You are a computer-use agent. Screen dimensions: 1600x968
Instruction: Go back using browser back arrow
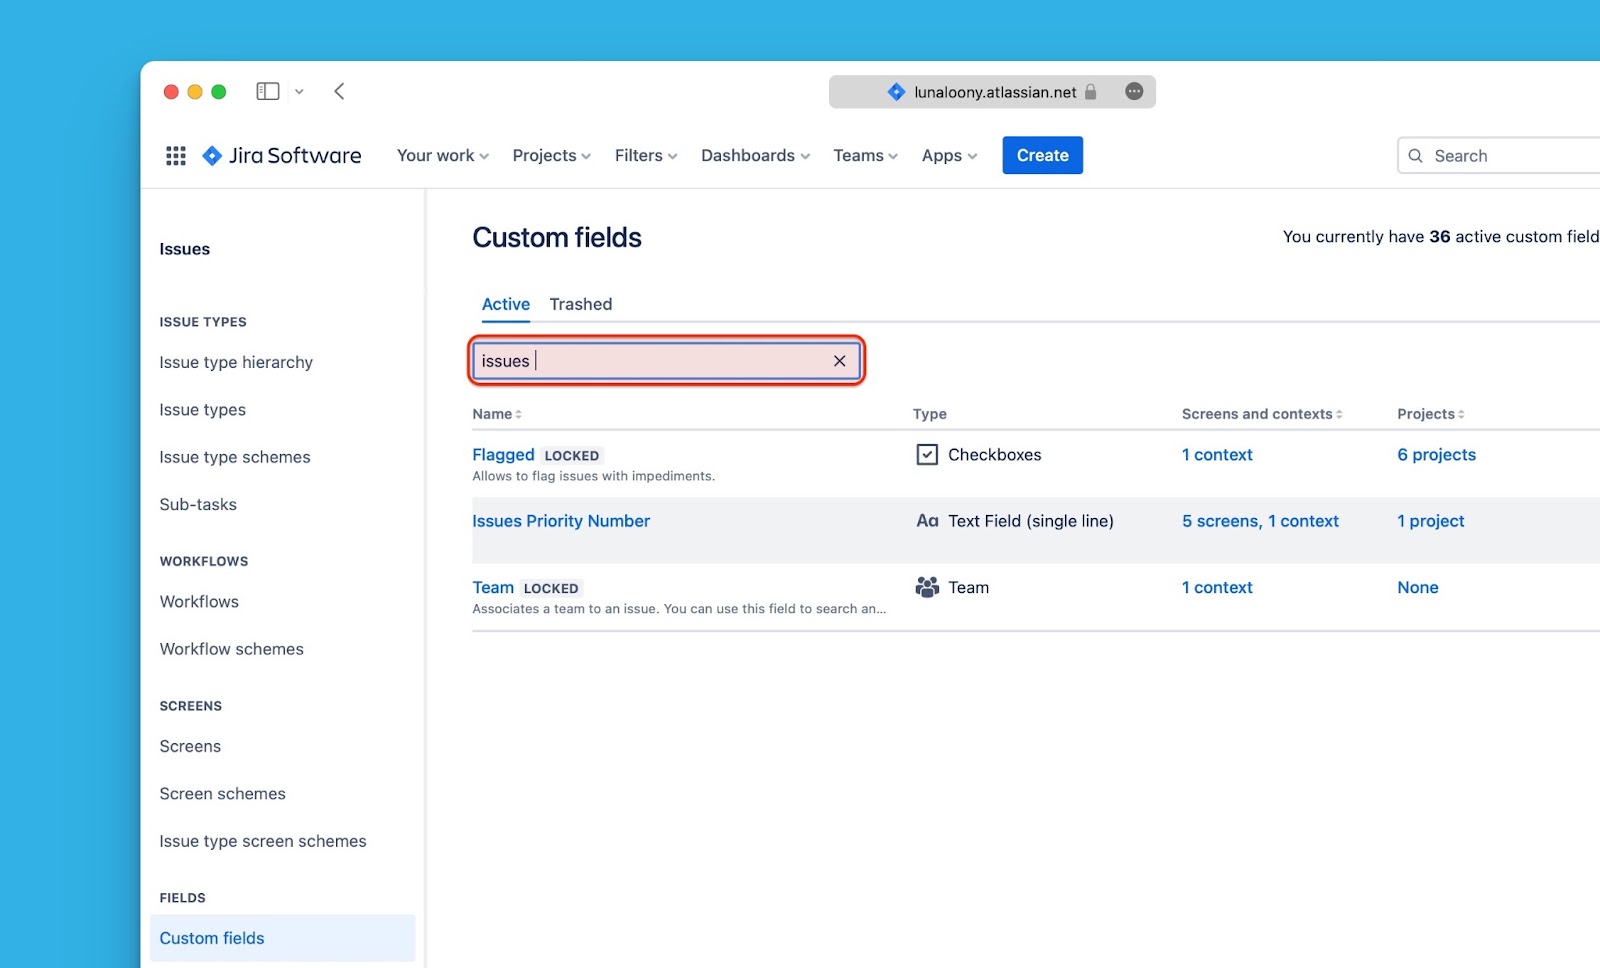click(340, 92)
